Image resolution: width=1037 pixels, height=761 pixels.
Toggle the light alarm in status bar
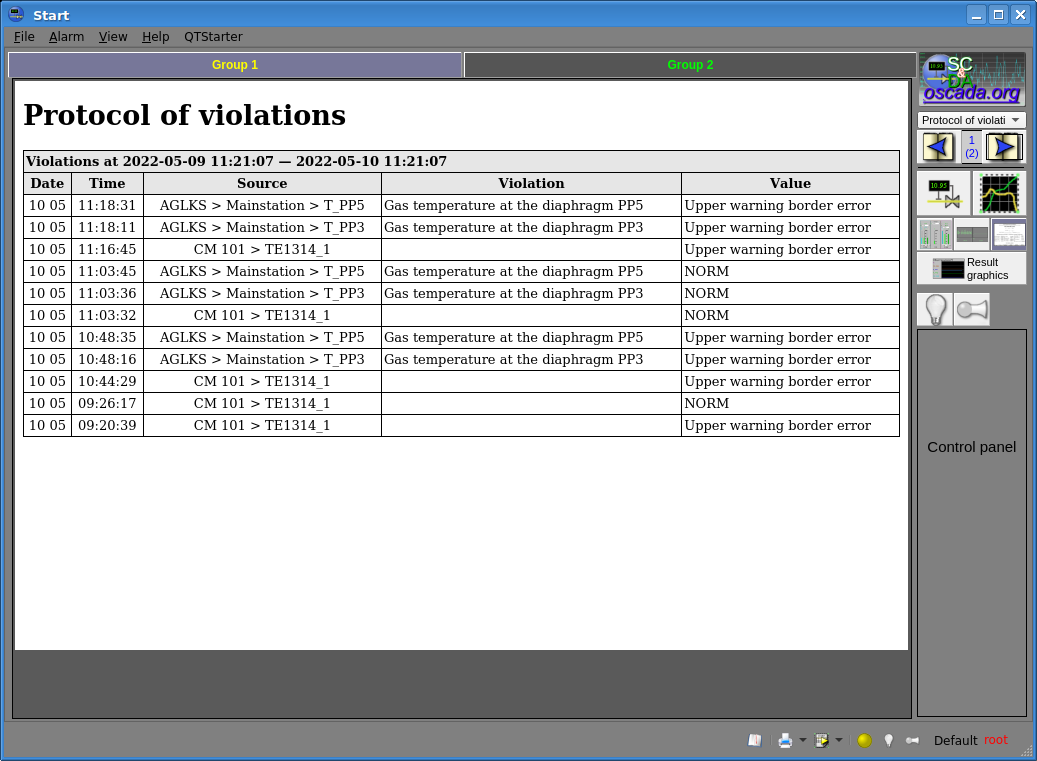888,740
